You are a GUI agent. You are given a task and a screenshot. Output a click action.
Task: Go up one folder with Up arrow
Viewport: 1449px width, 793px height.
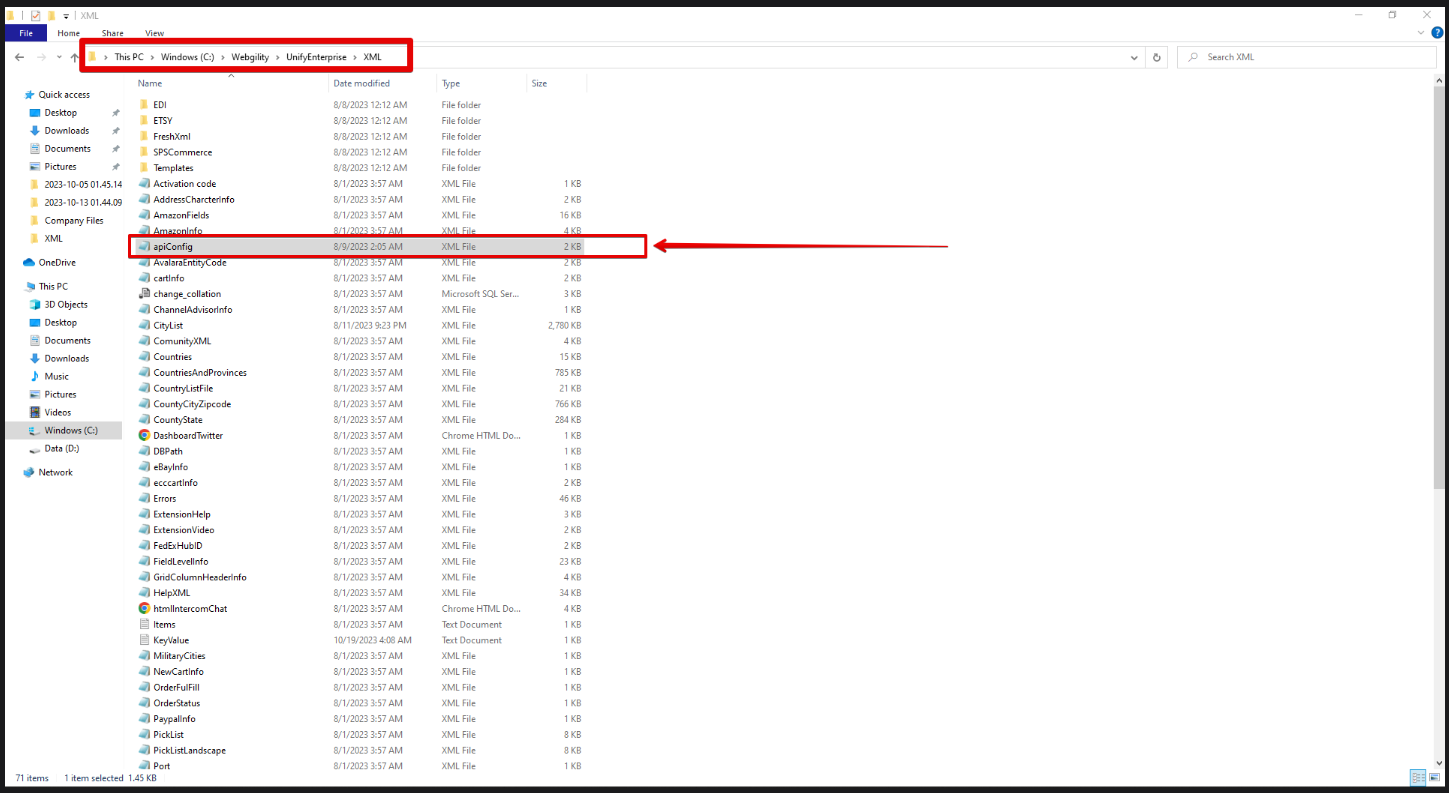click(75, 57)
